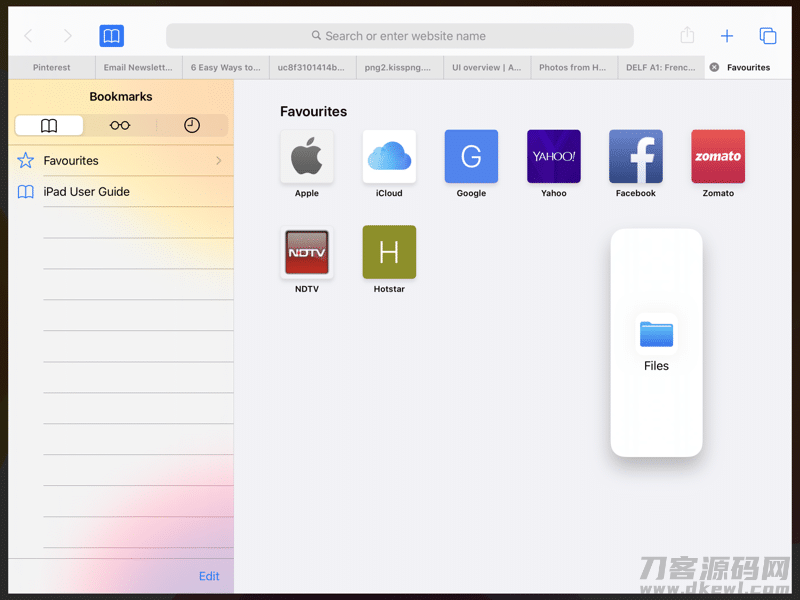Switch to the Email Newslett... tab
The width and height of the screenshot is (800, 600).
(x=138, y=67)
